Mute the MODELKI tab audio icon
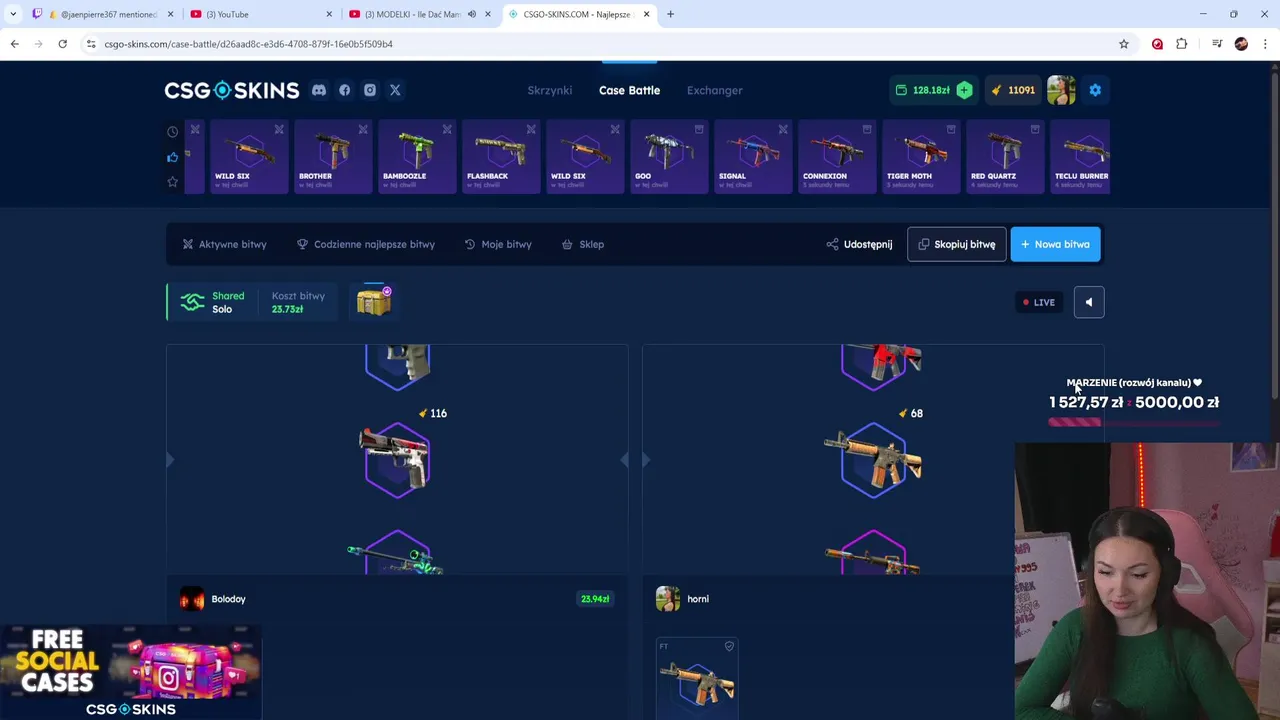1280x720 pixels. (472, 14)
